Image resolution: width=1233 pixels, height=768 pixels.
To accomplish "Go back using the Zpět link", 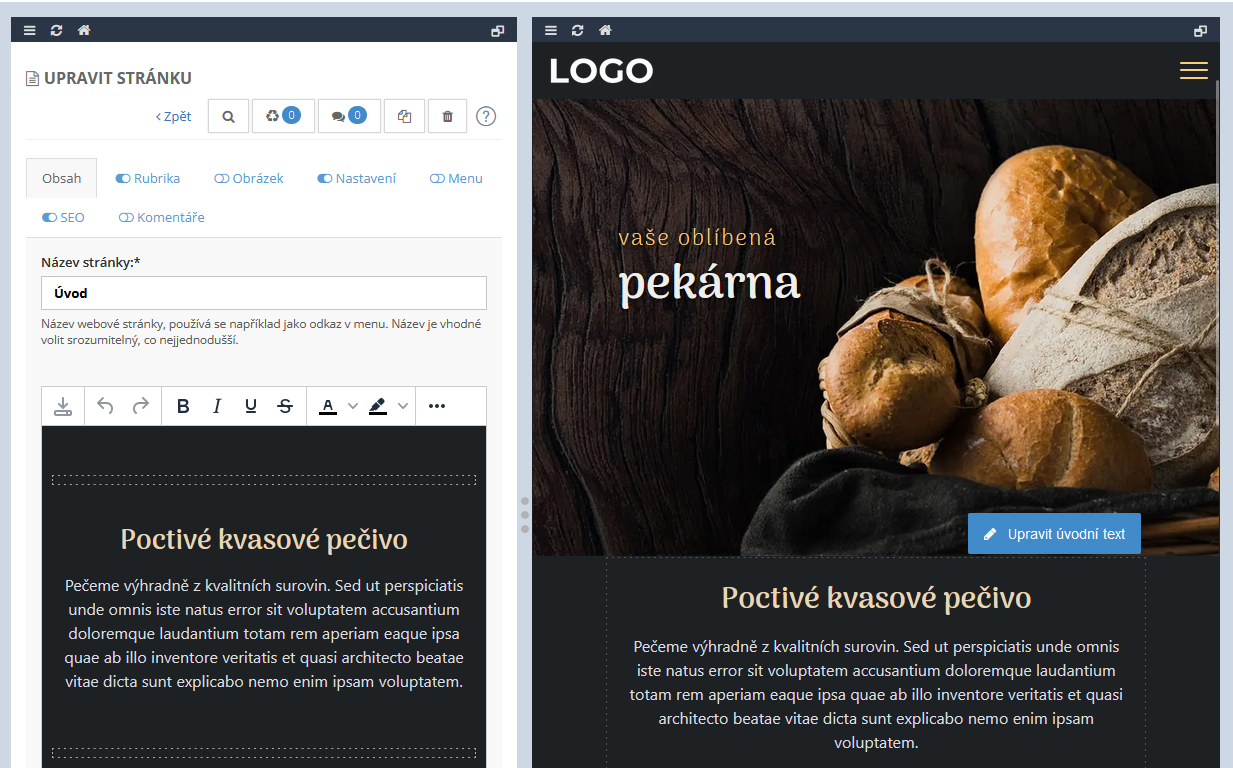I will point(174,116).
